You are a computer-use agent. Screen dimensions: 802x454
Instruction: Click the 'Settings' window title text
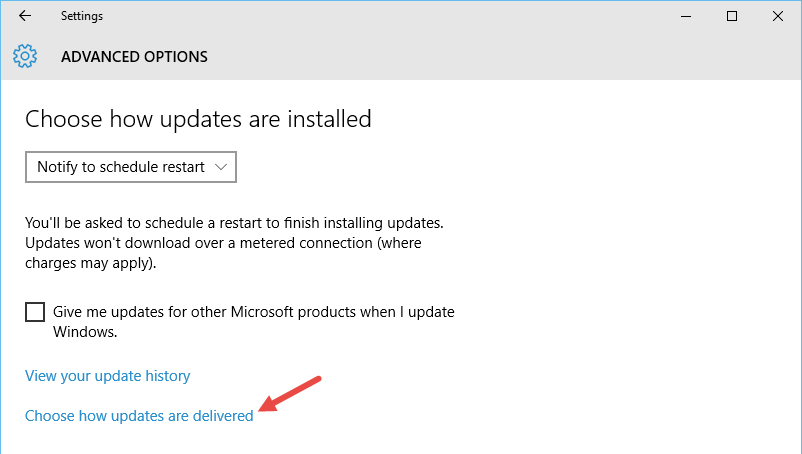(81, 16)
